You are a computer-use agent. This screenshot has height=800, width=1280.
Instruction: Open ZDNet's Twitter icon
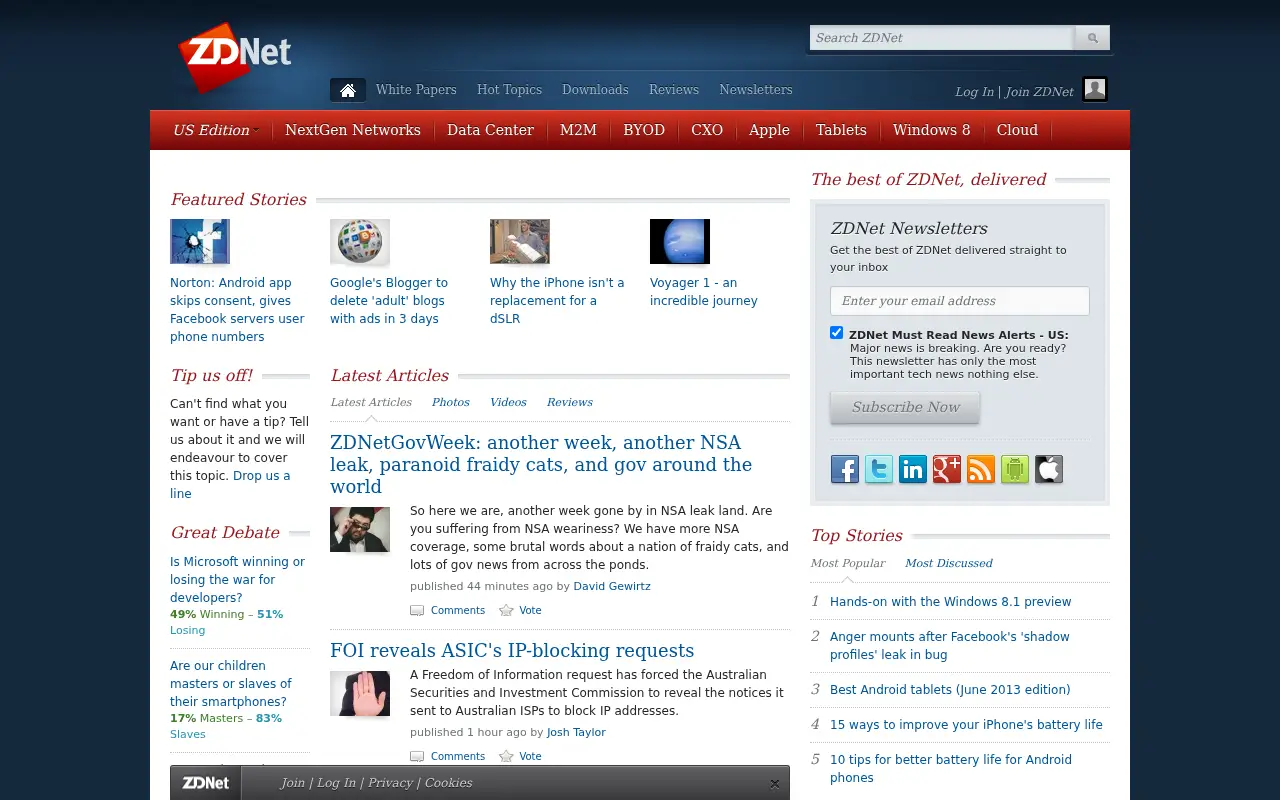click(879, 469)
